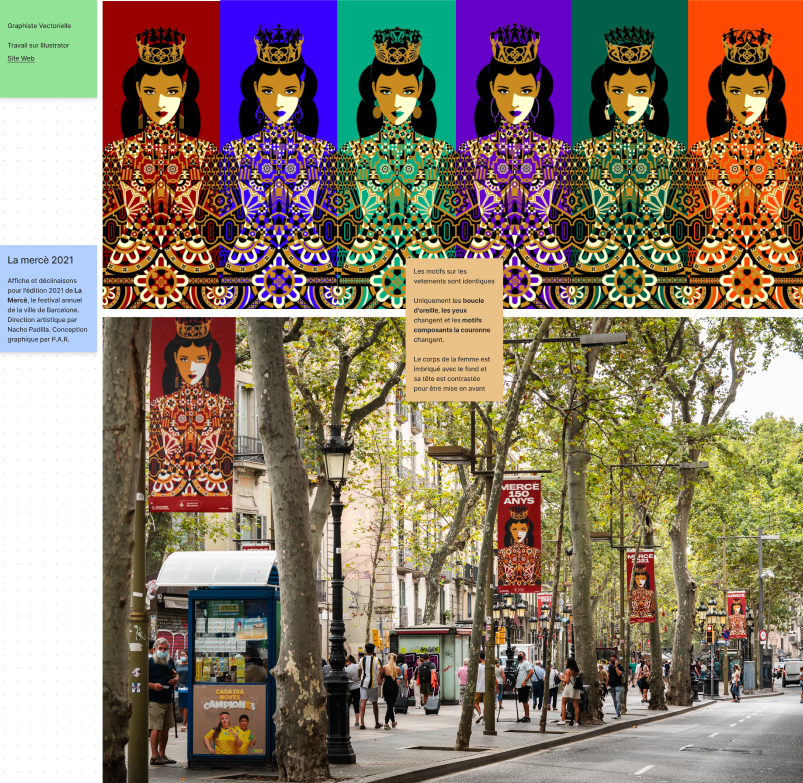This screenshot has width=803, height=783.
Task: Select the green sticky note card
Action: (48, 49)
